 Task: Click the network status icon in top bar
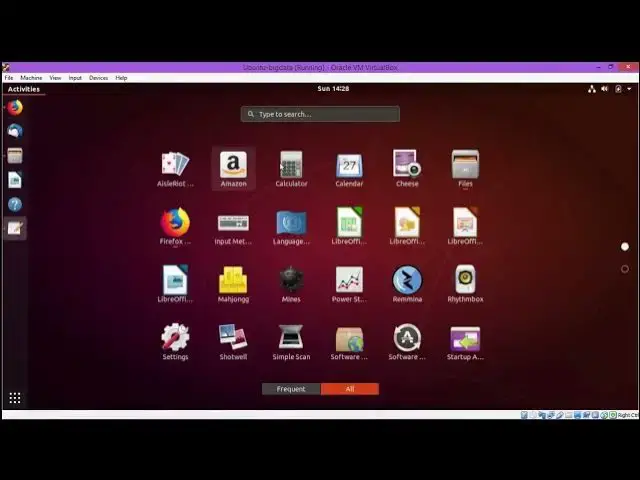pyautogui.click(x=592, y=89)
